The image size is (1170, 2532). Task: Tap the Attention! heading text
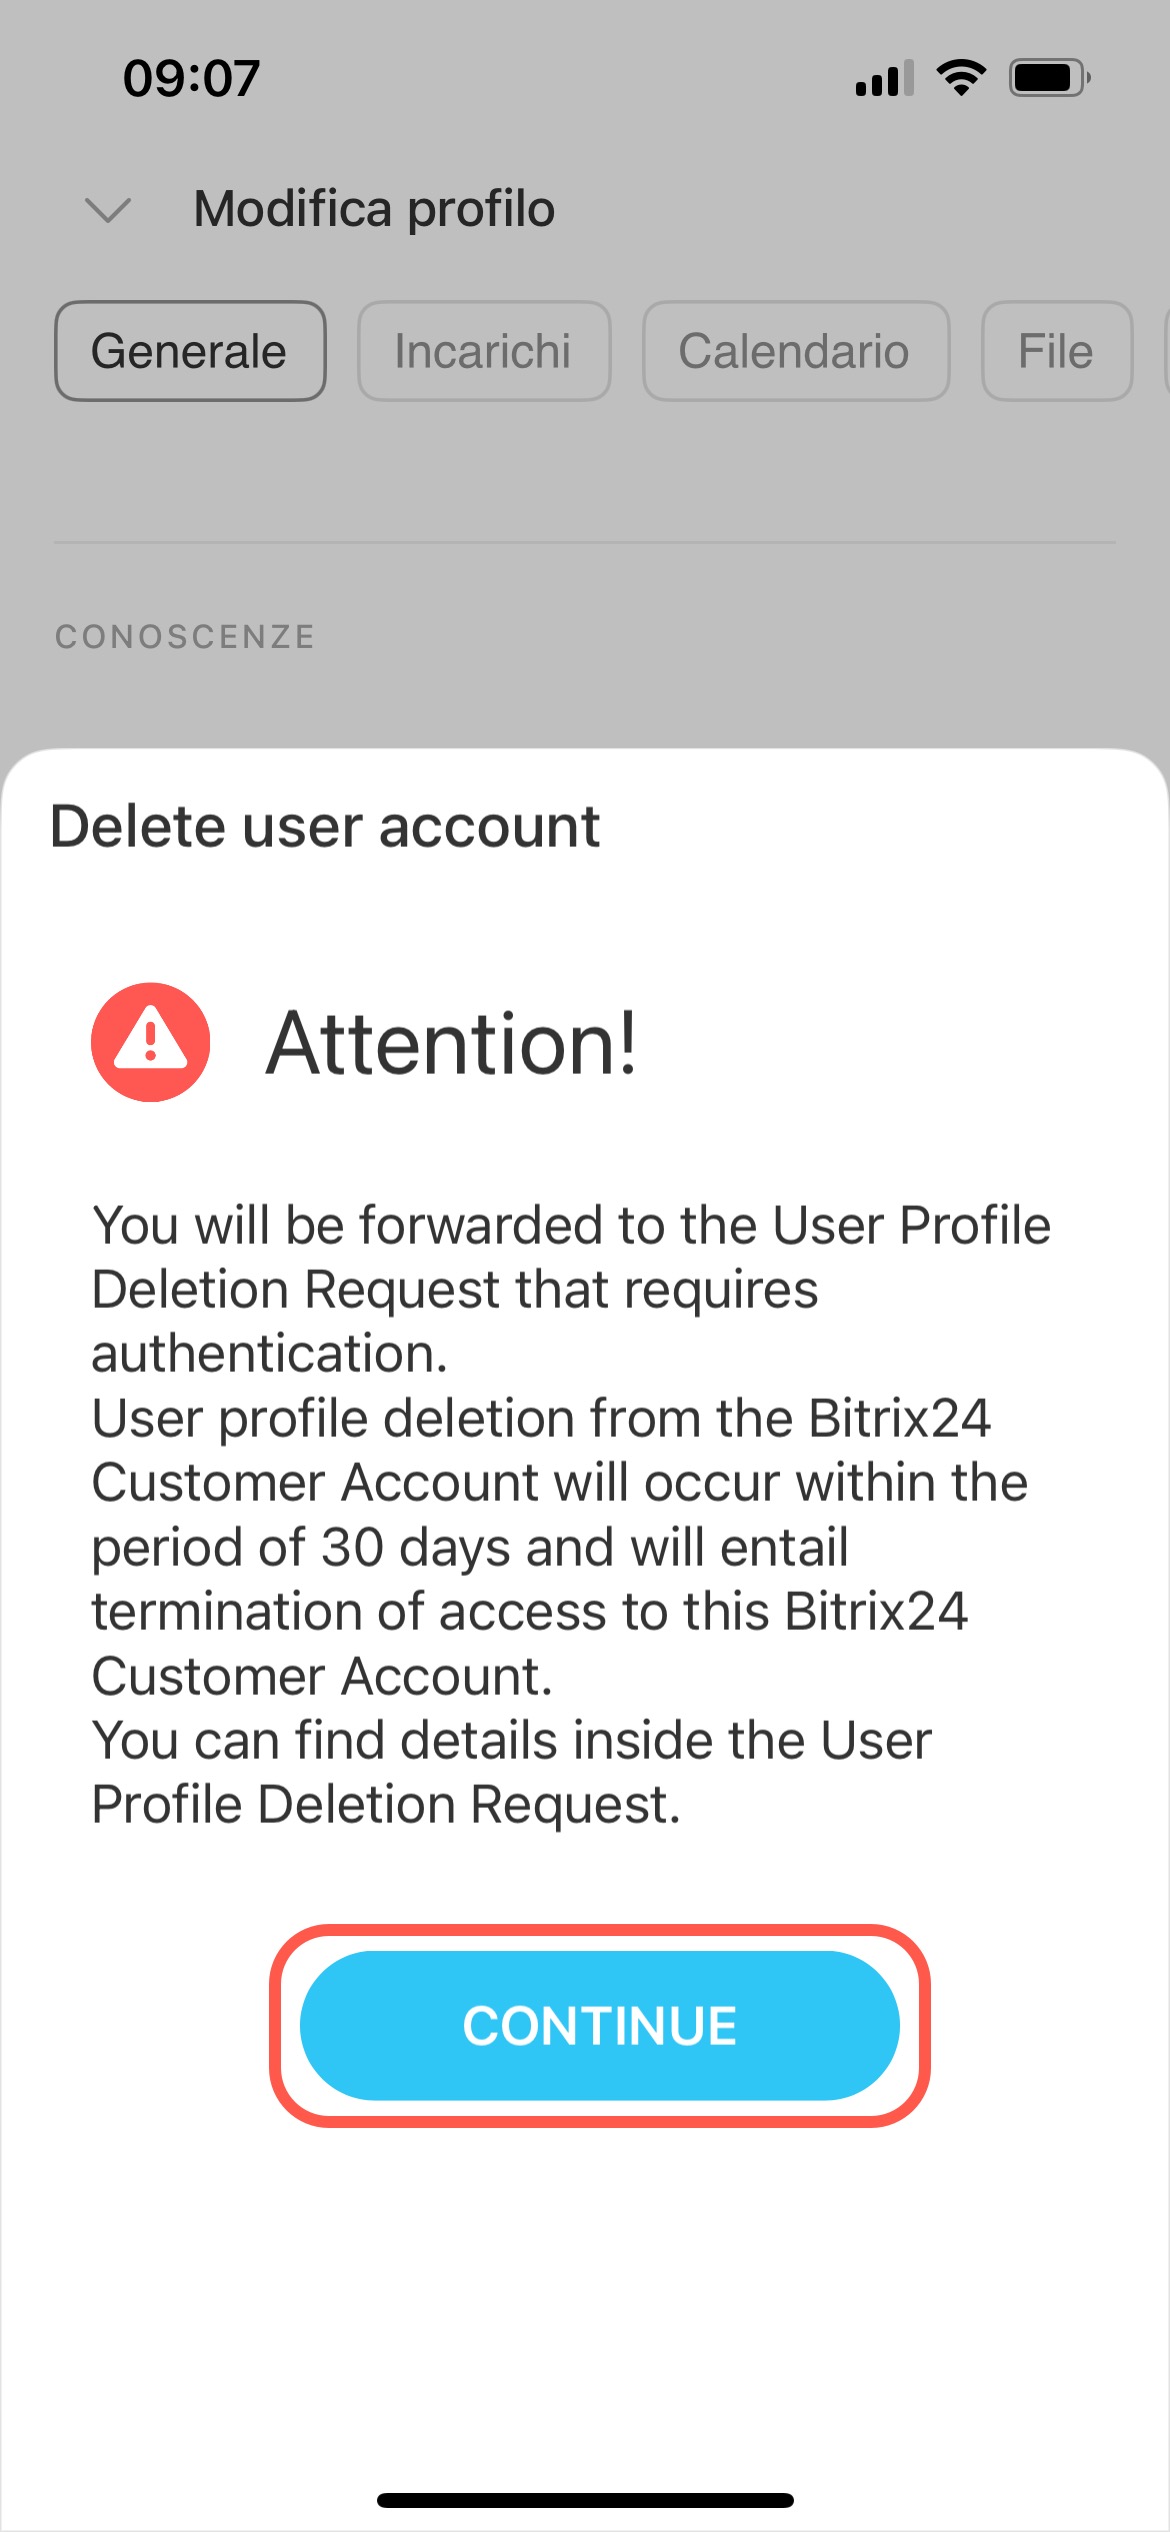pyautogui.click(x=451, y=1043)
